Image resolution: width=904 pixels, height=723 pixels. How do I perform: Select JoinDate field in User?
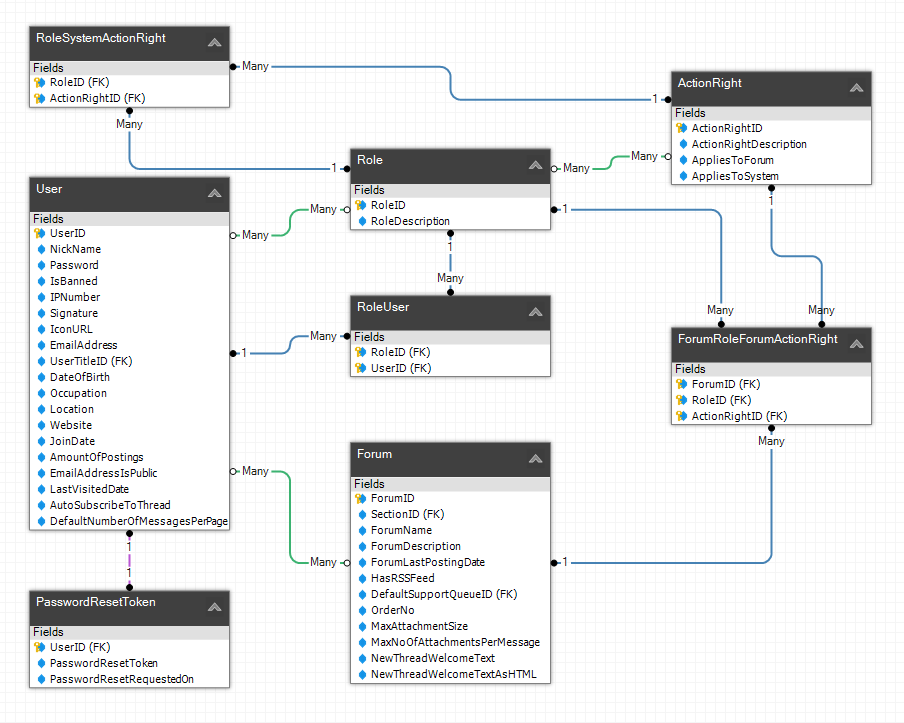(x=129, y=441)
